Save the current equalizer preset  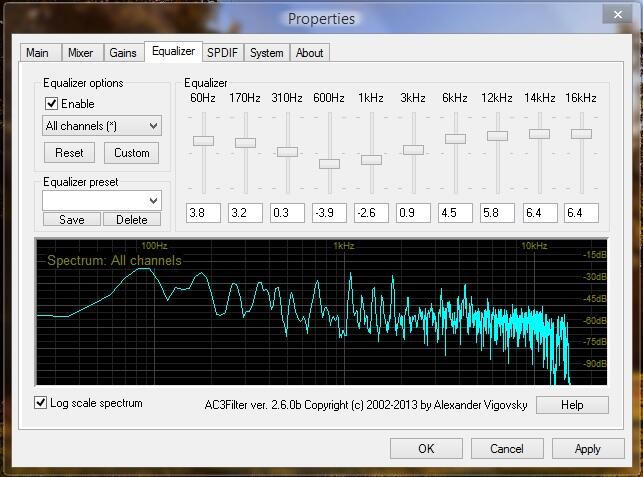pos(71,220)
